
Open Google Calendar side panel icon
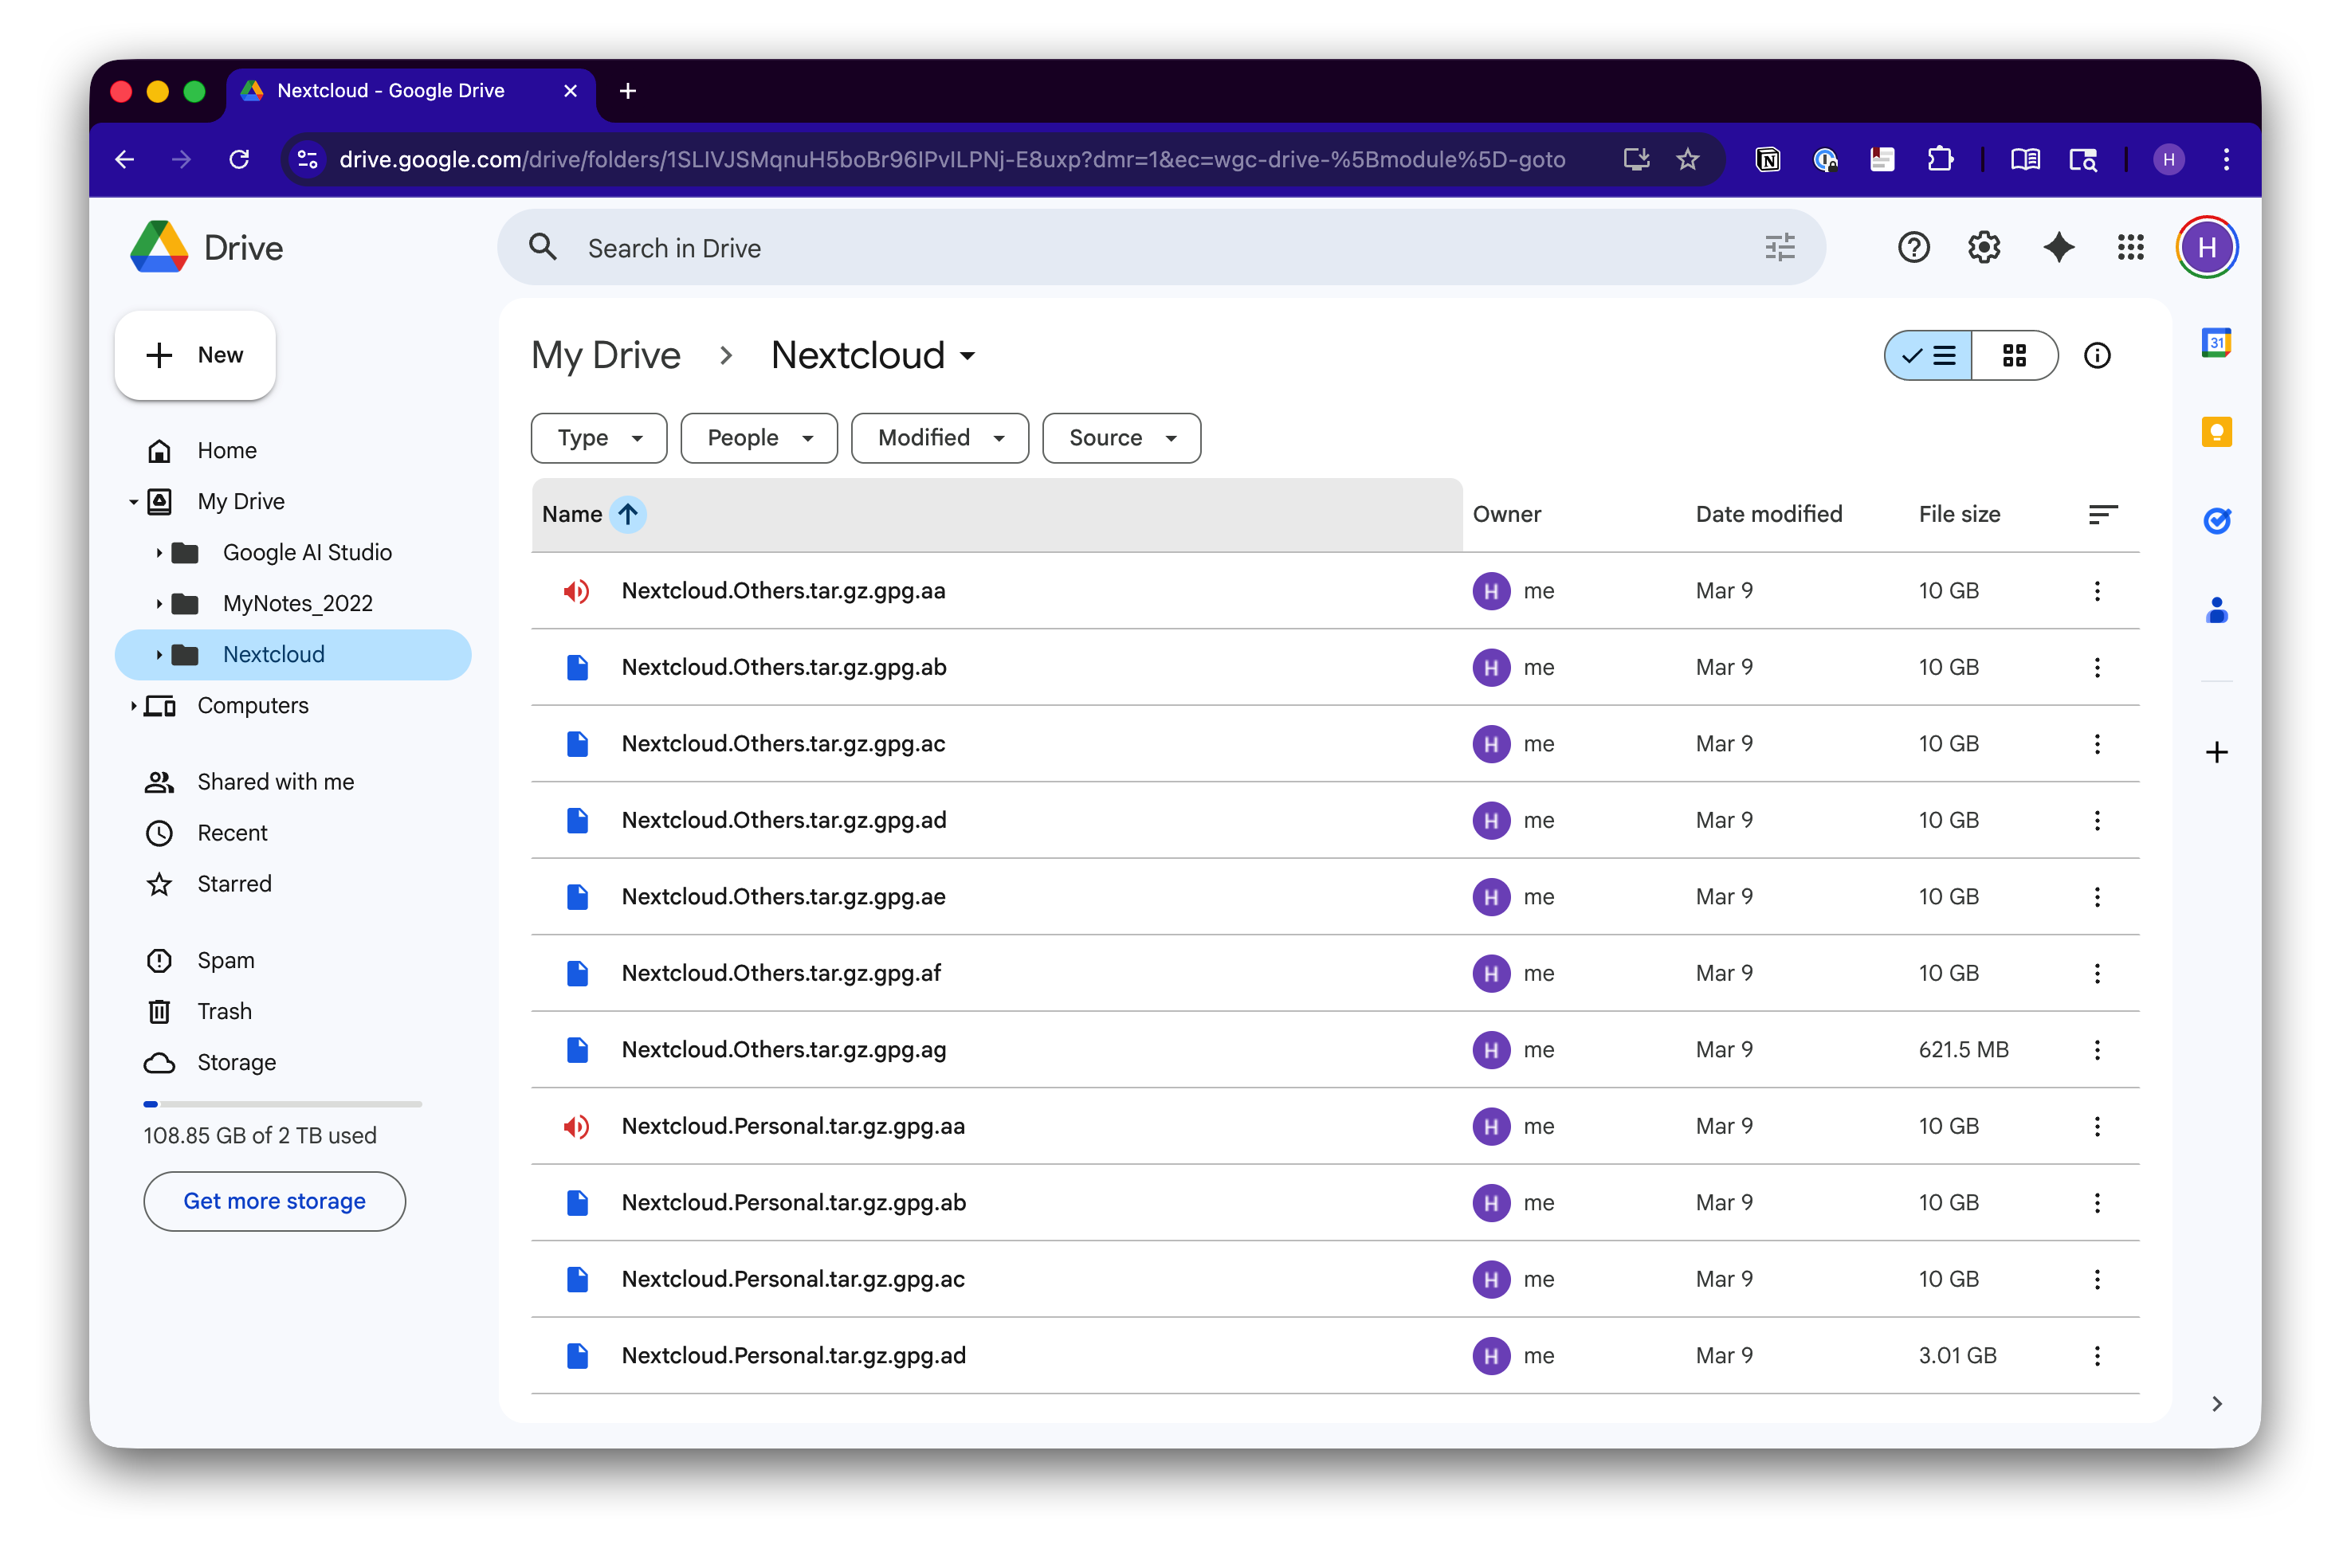2216,343
